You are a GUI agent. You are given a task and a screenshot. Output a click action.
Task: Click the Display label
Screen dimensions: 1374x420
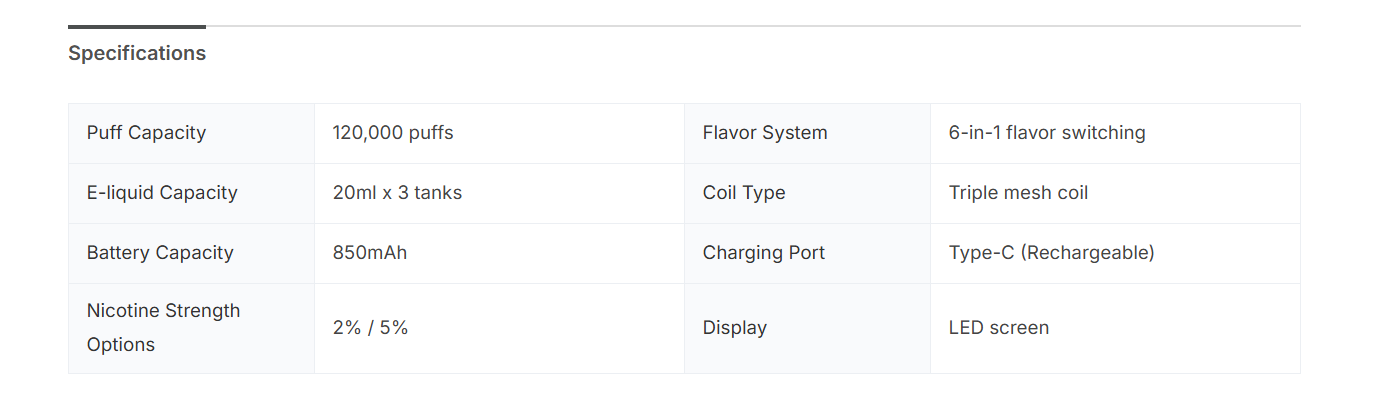tap(735, 328)
